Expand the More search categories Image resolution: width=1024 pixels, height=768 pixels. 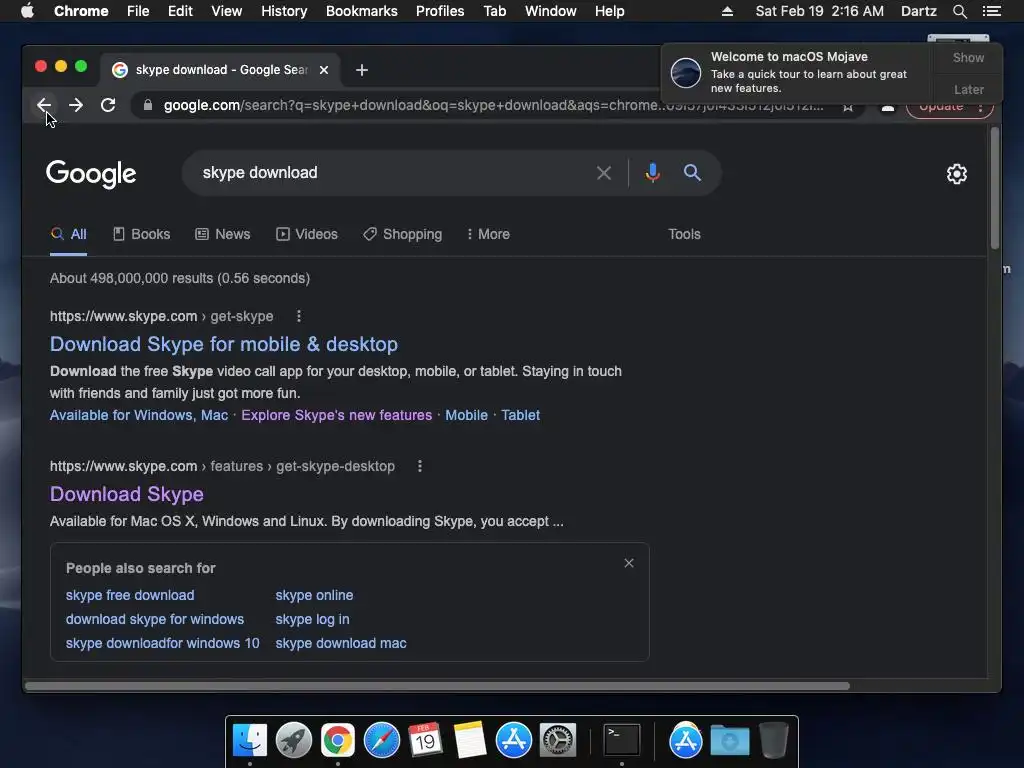488,234
